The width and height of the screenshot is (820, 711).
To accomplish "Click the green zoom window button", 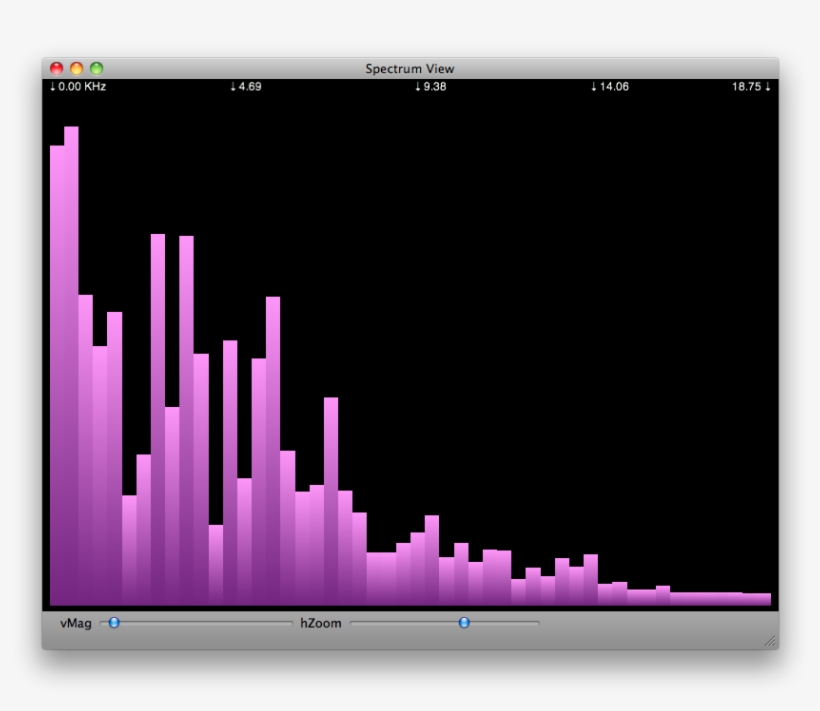I will pyautogui.click(x=96, y=69).
